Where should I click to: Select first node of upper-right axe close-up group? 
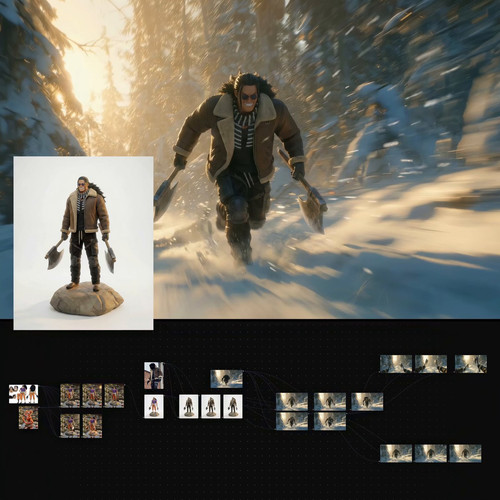coord(396,364)
